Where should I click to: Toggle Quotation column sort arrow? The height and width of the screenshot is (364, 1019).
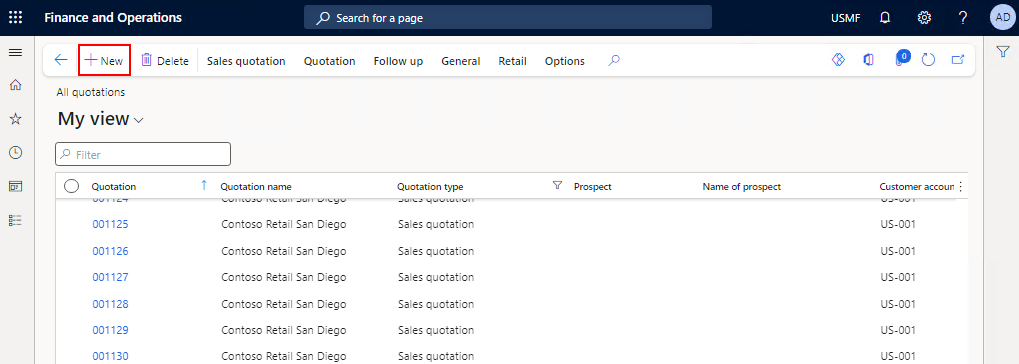[x=203, y=185]
